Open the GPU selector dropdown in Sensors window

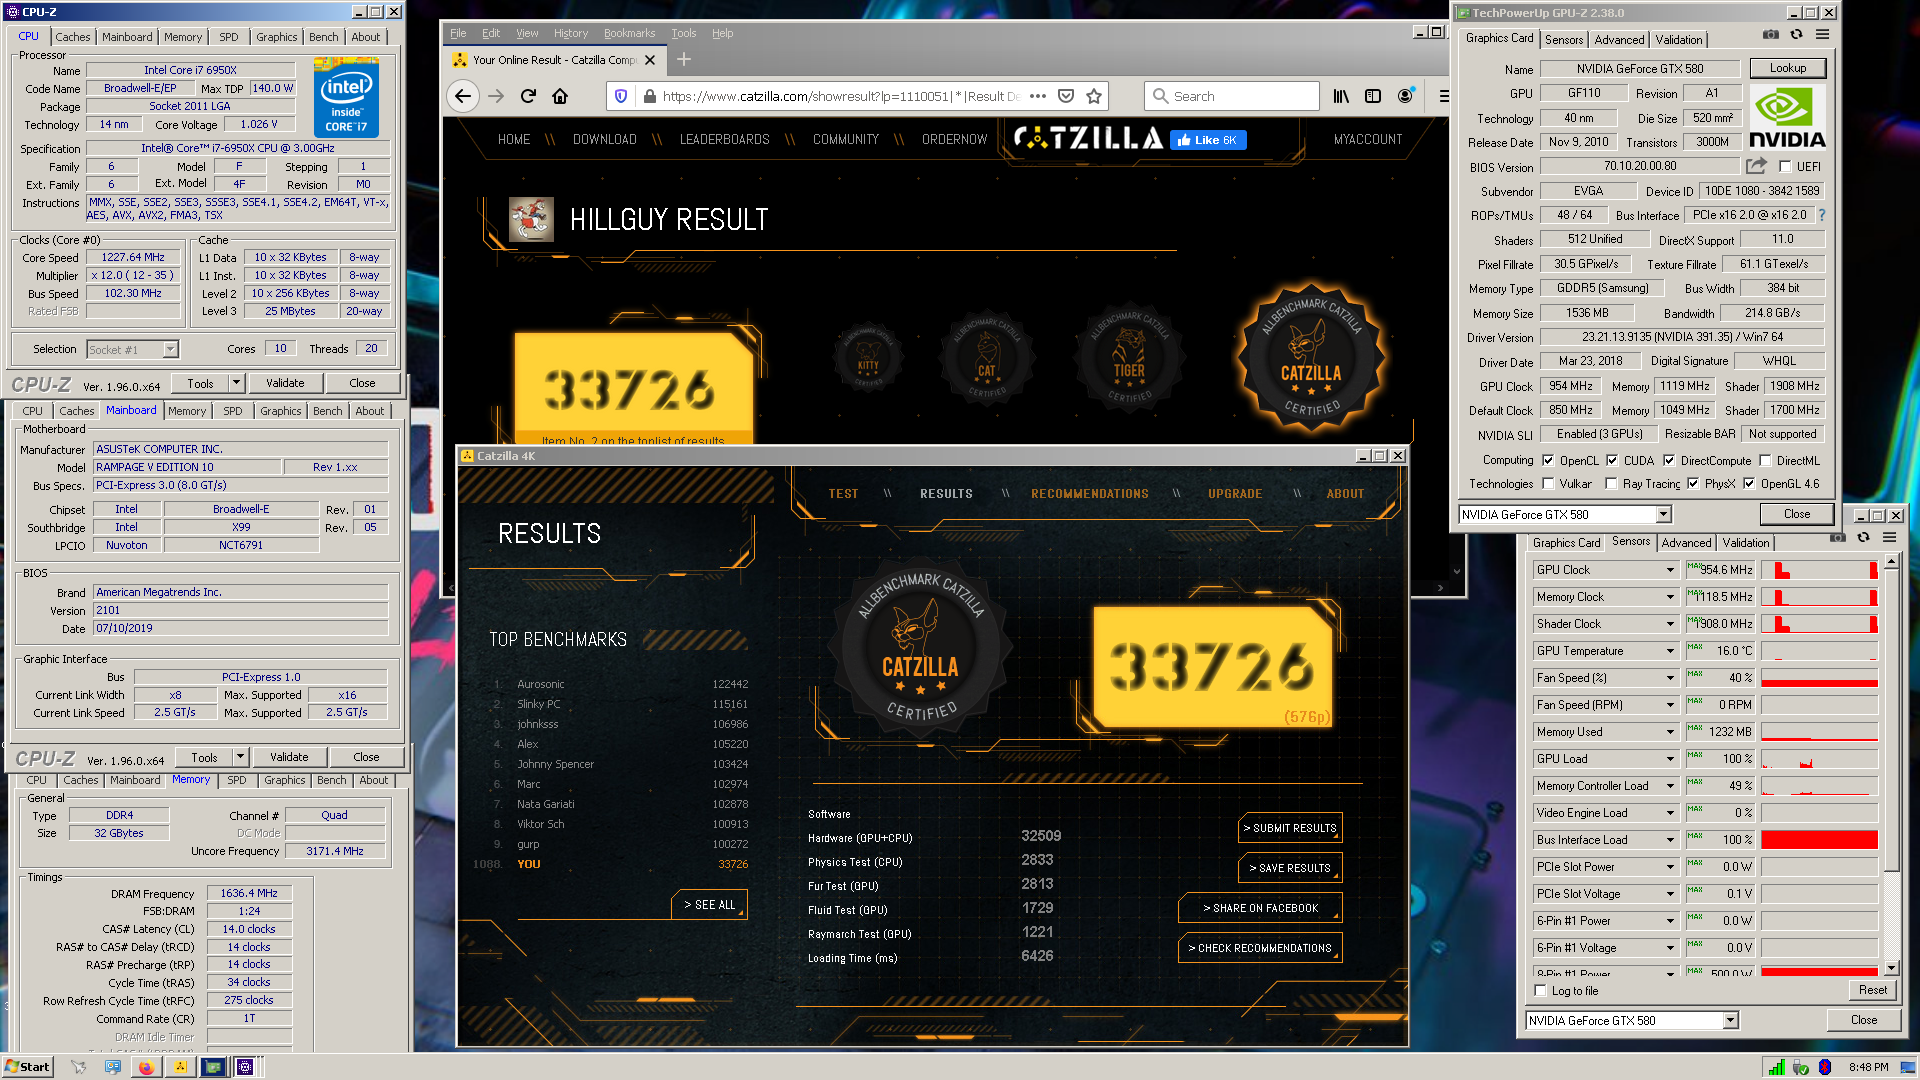pos(1730,1021)
